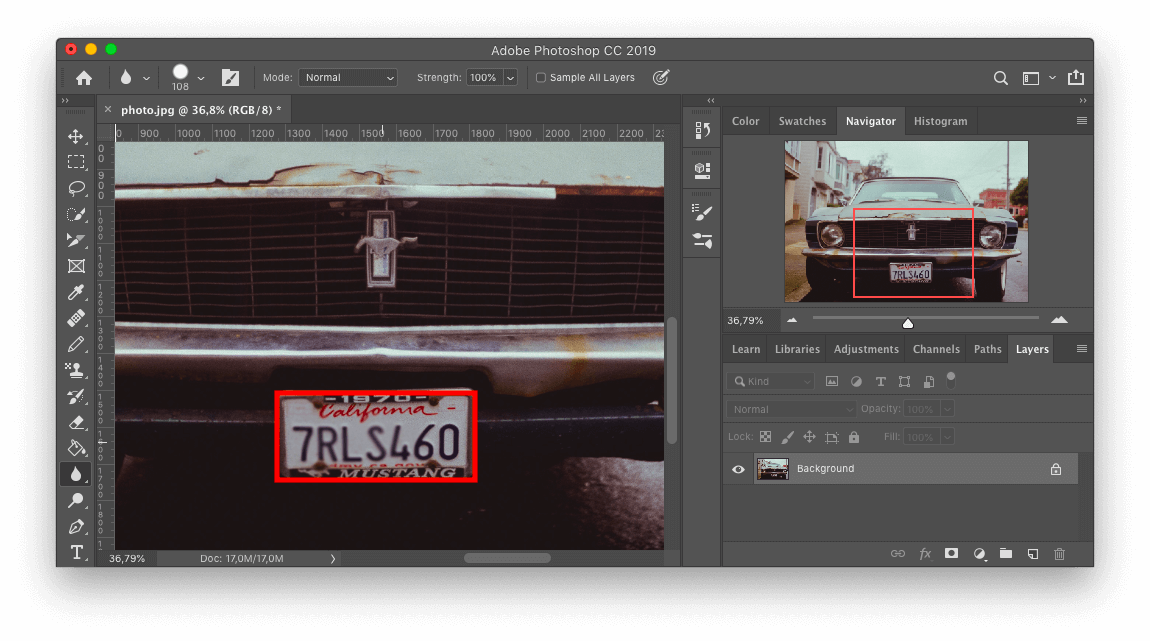Screen dimensions: 1150x641
Task: Enable Sample All Layers checkbox
Action: (541, 78)
